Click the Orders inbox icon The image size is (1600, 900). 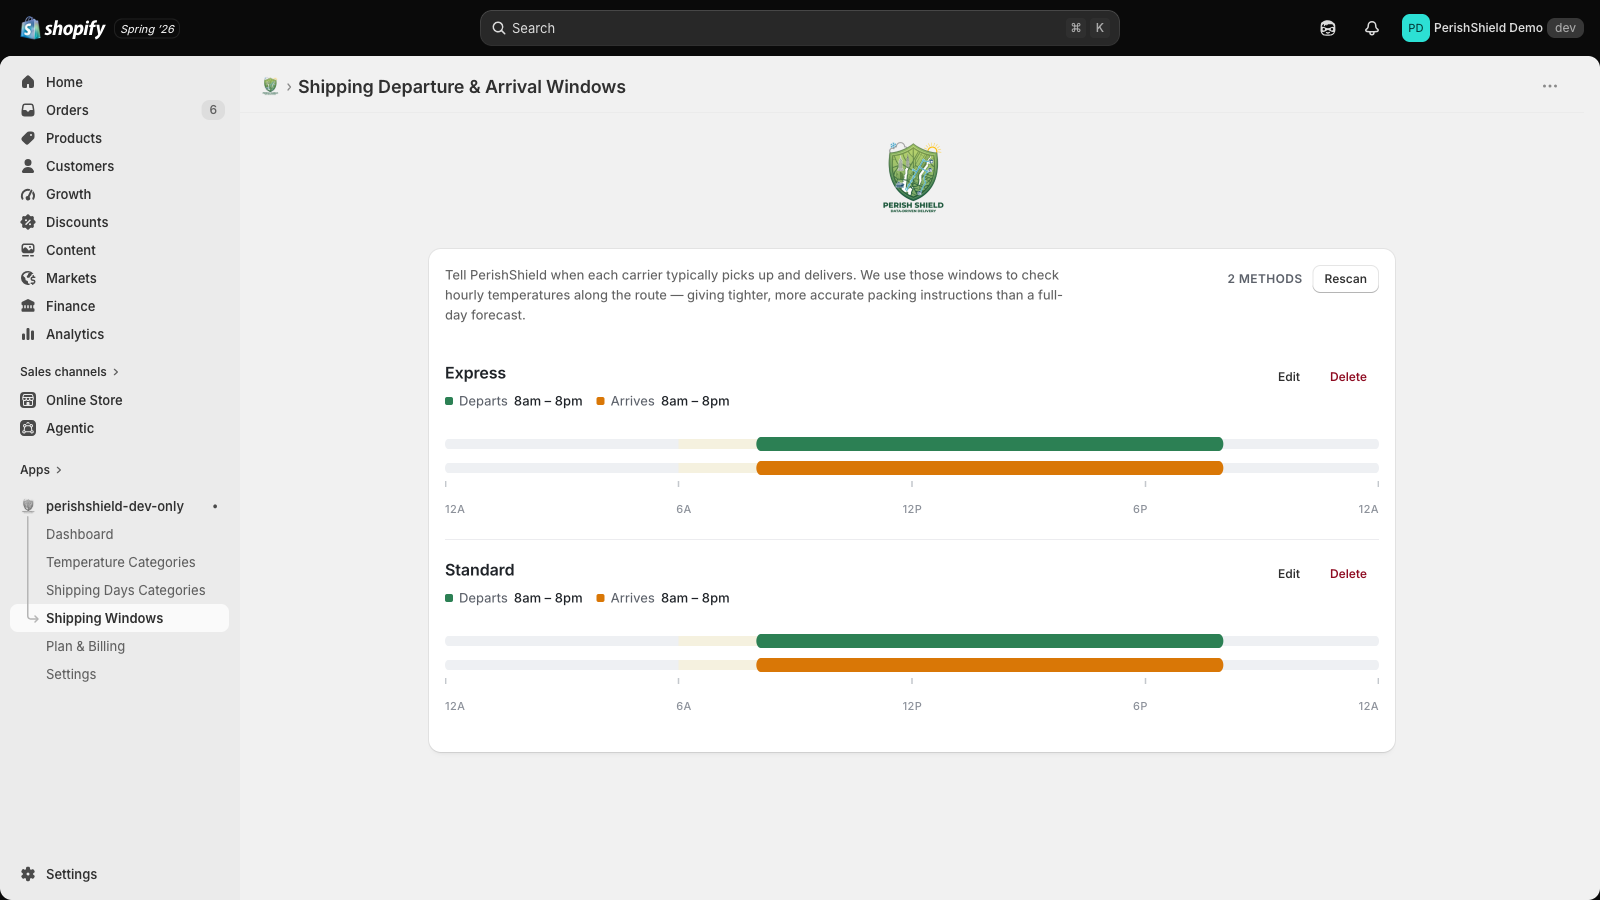click(28, 110)
